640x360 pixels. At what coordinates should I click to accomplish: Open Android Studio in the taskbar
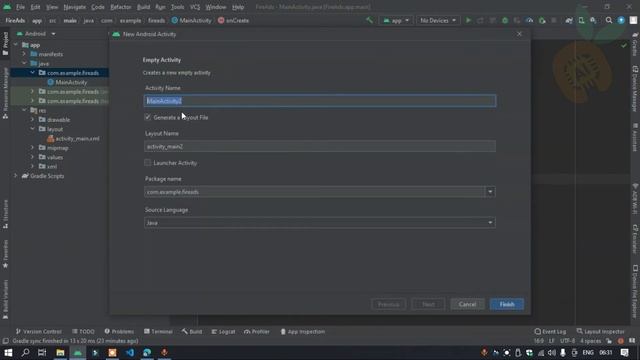[x=78, y=353]
